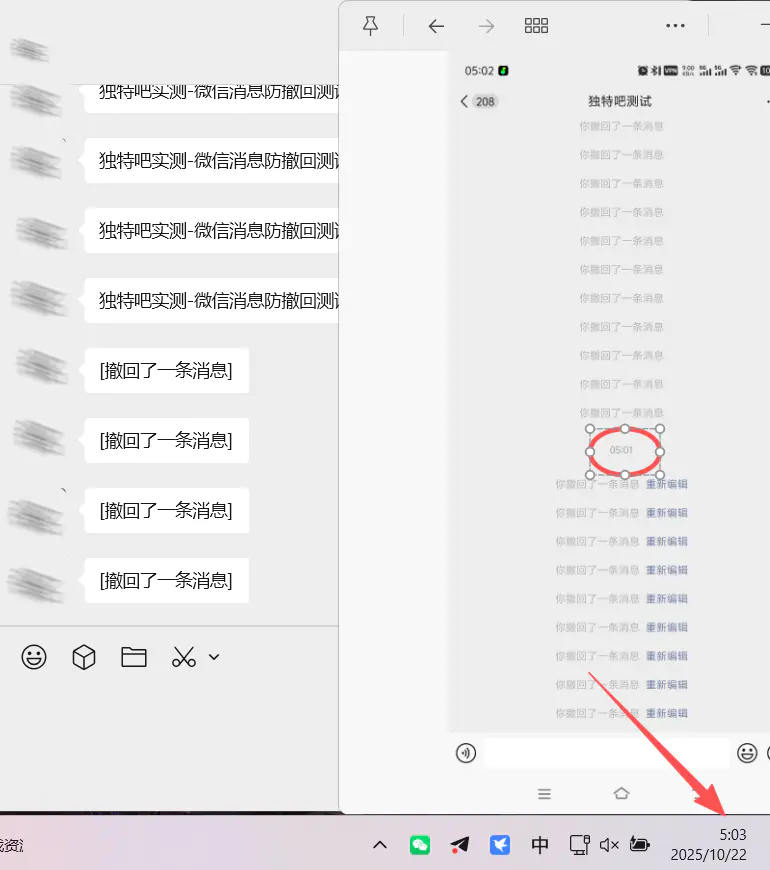Open the clock showing 5:03 2025/10/22
Image resolution: width=770 pixels, height=870 pixels.
pyautogui.click(x=708, y=844)
